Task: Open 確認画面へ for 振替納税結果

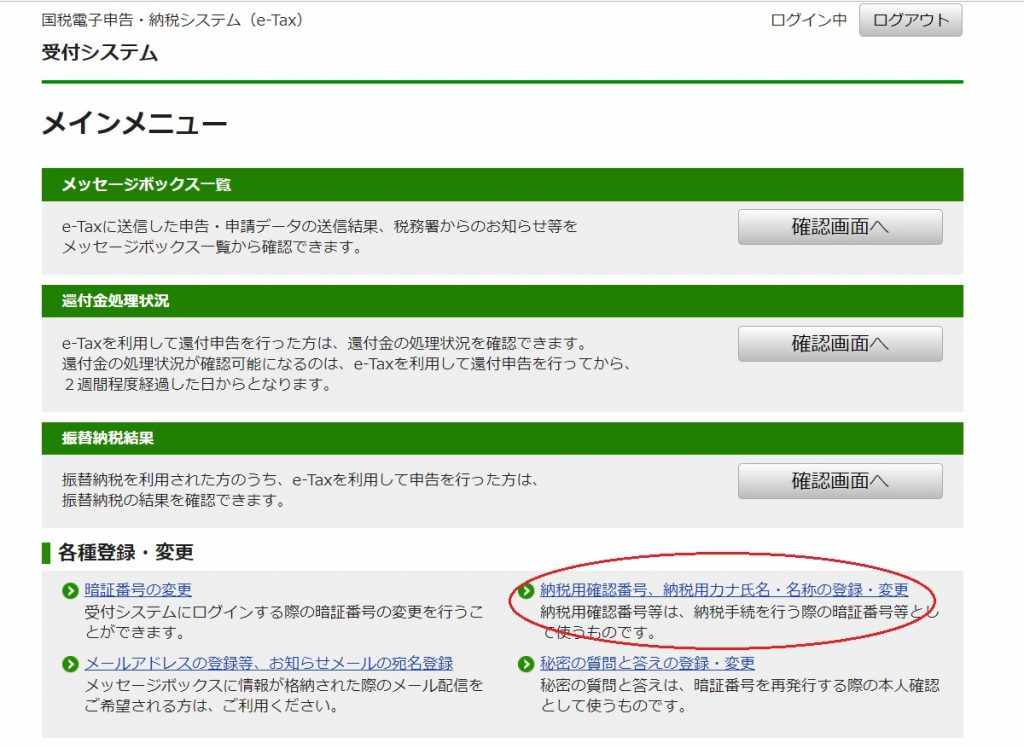Action: [840, 481]
